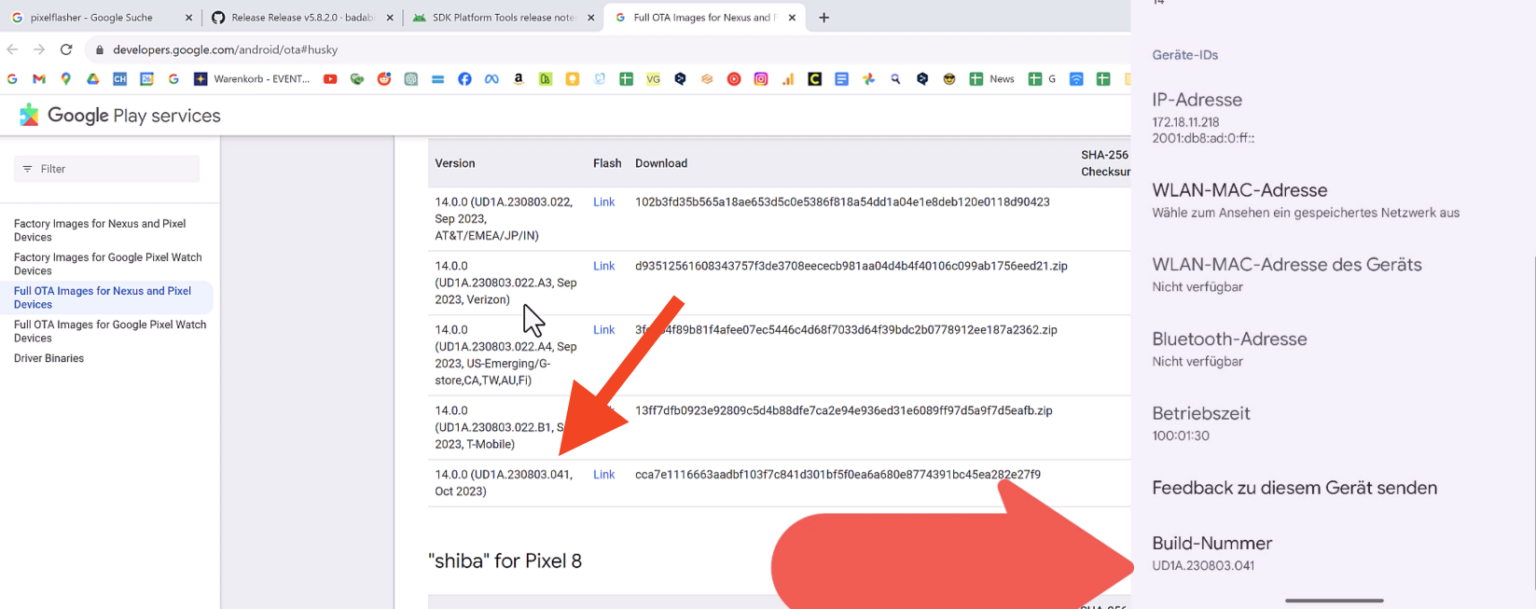Reload the current page
Viewport: 1536px width, 609px height.
[66, 48]
